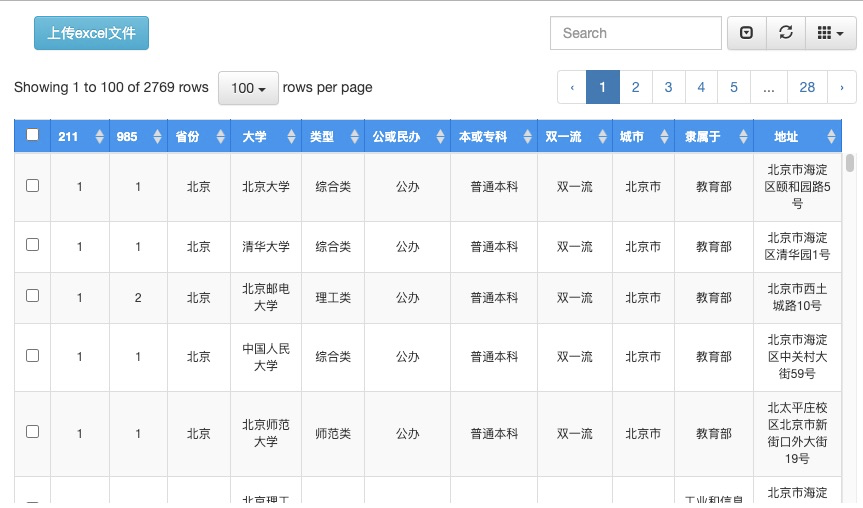
Task: Click address 北太平庄校区北京市新街口外大街19号
Action: (x=798, y=433)
